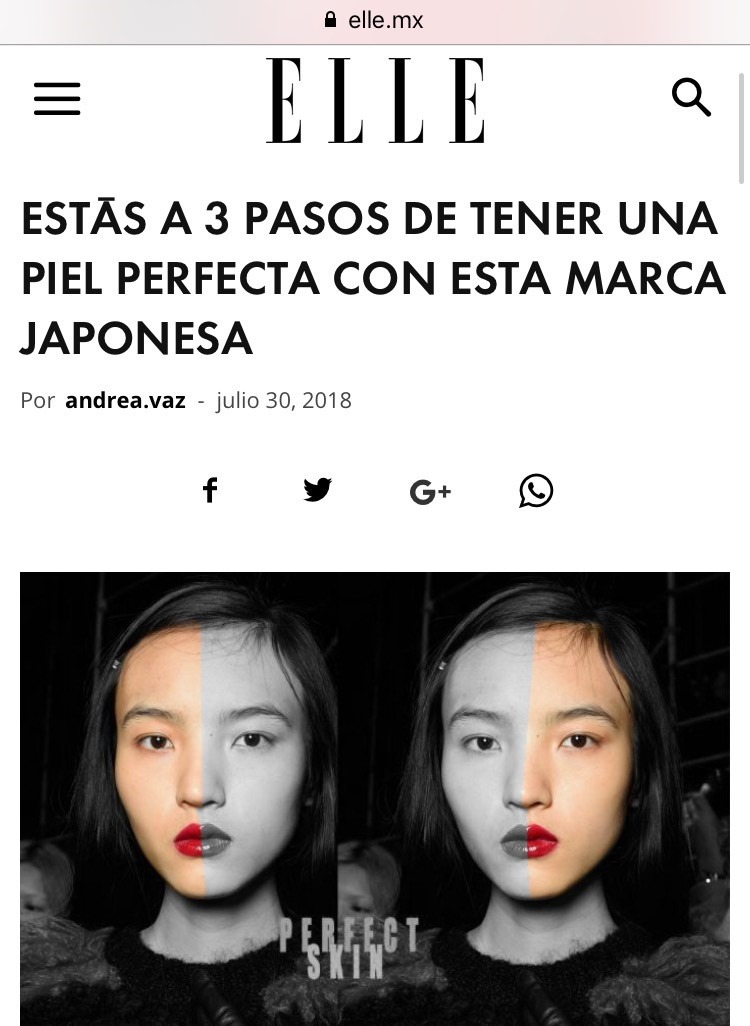
Task: Tap the padlock icon beside elle.mx
Action: click(330, 20)
